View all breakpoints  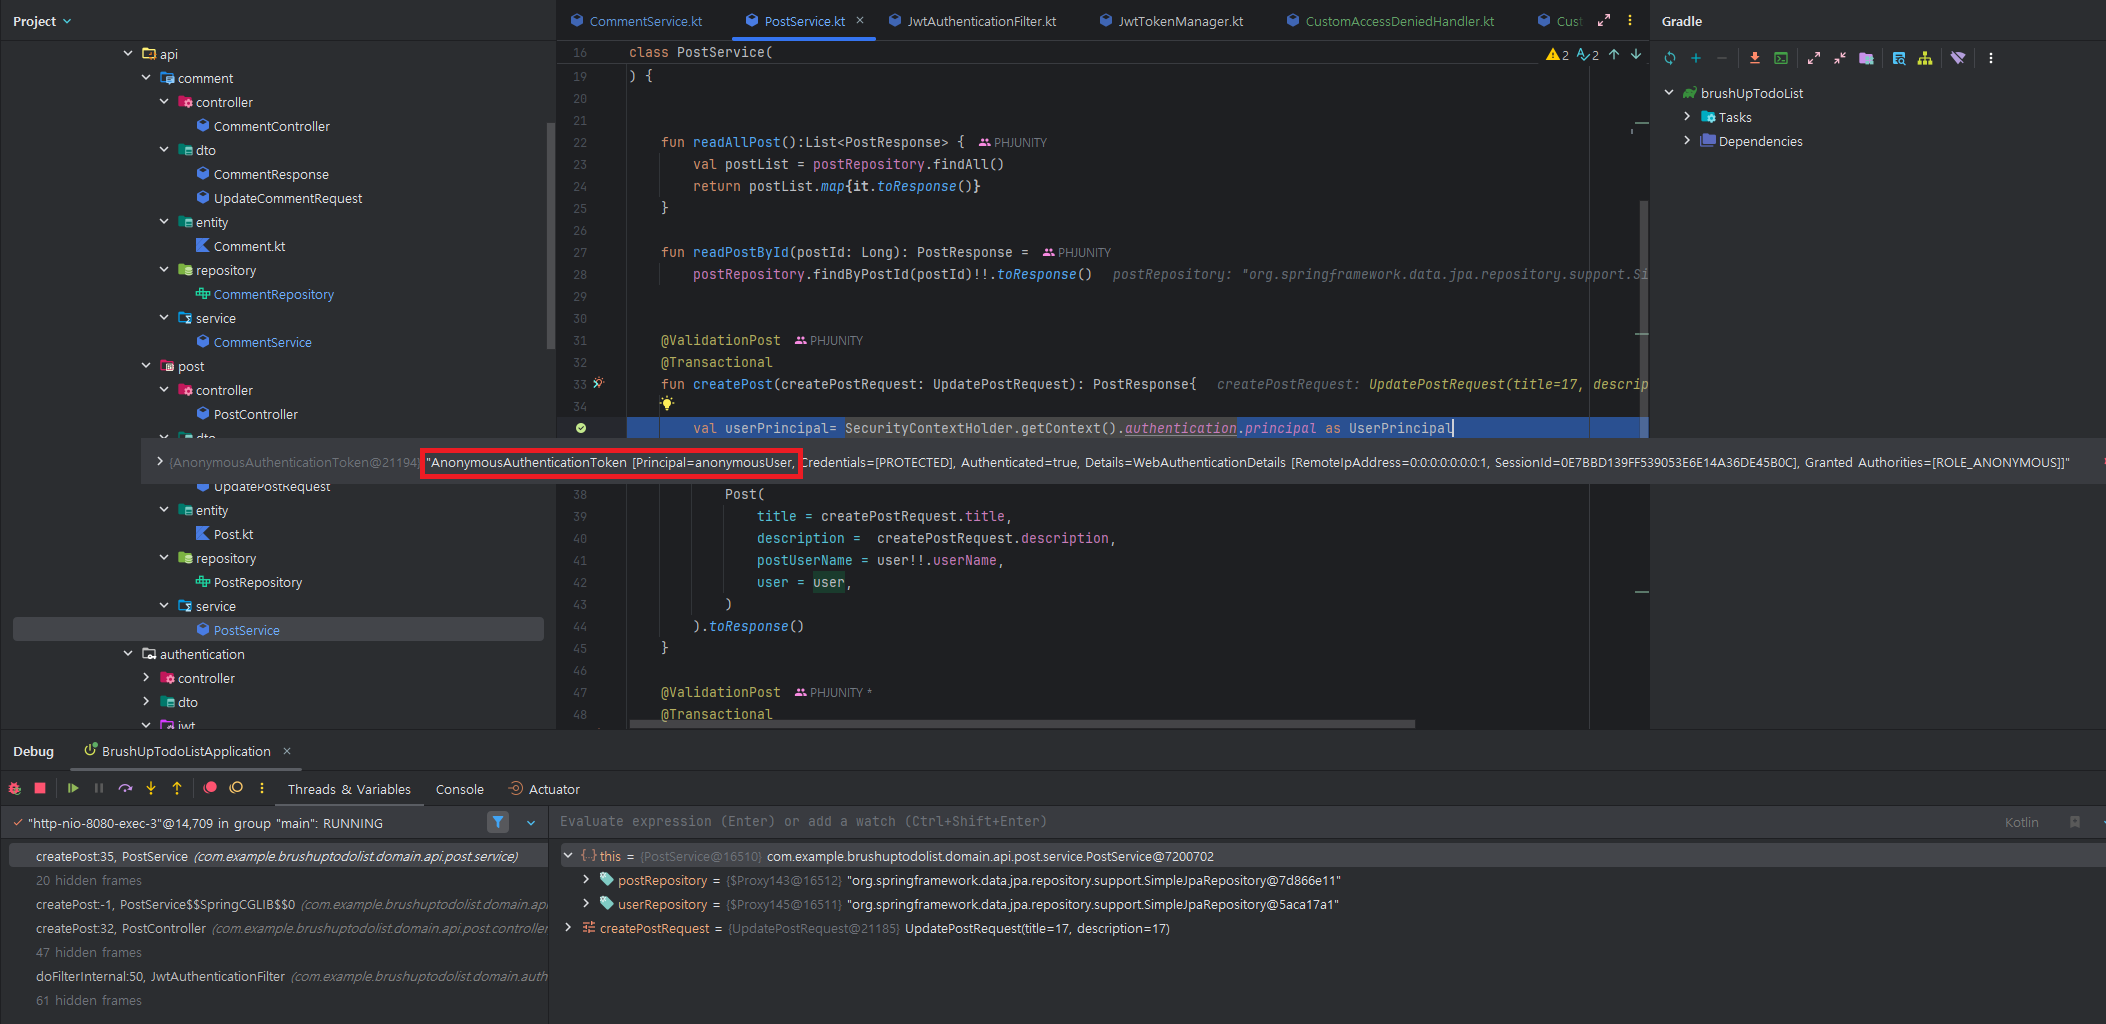(x=210, y=788)
